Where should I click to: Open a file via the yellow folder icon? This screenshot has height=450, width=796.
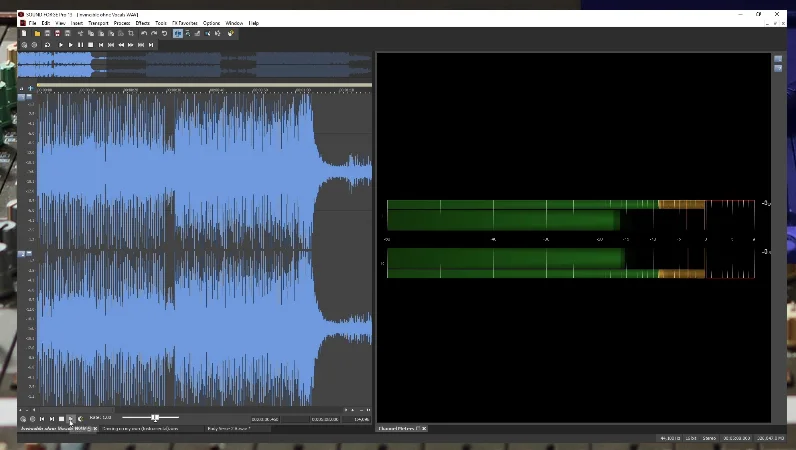coord(37,34)
